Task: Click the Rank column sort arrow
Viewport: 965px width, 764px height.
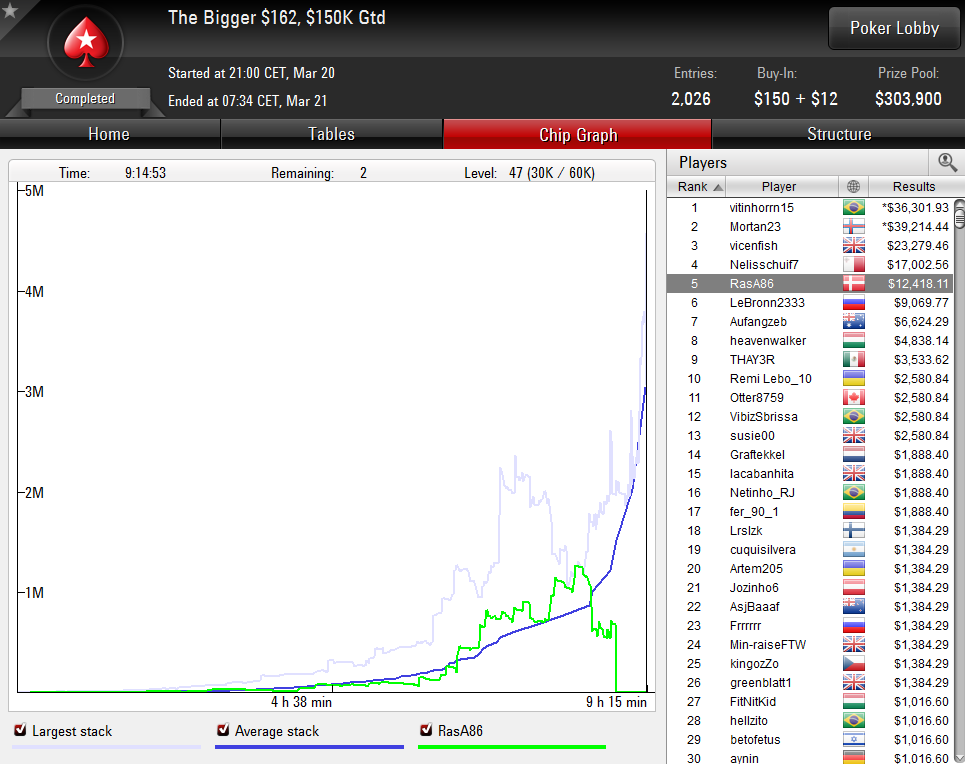Action: coord(718,187)
